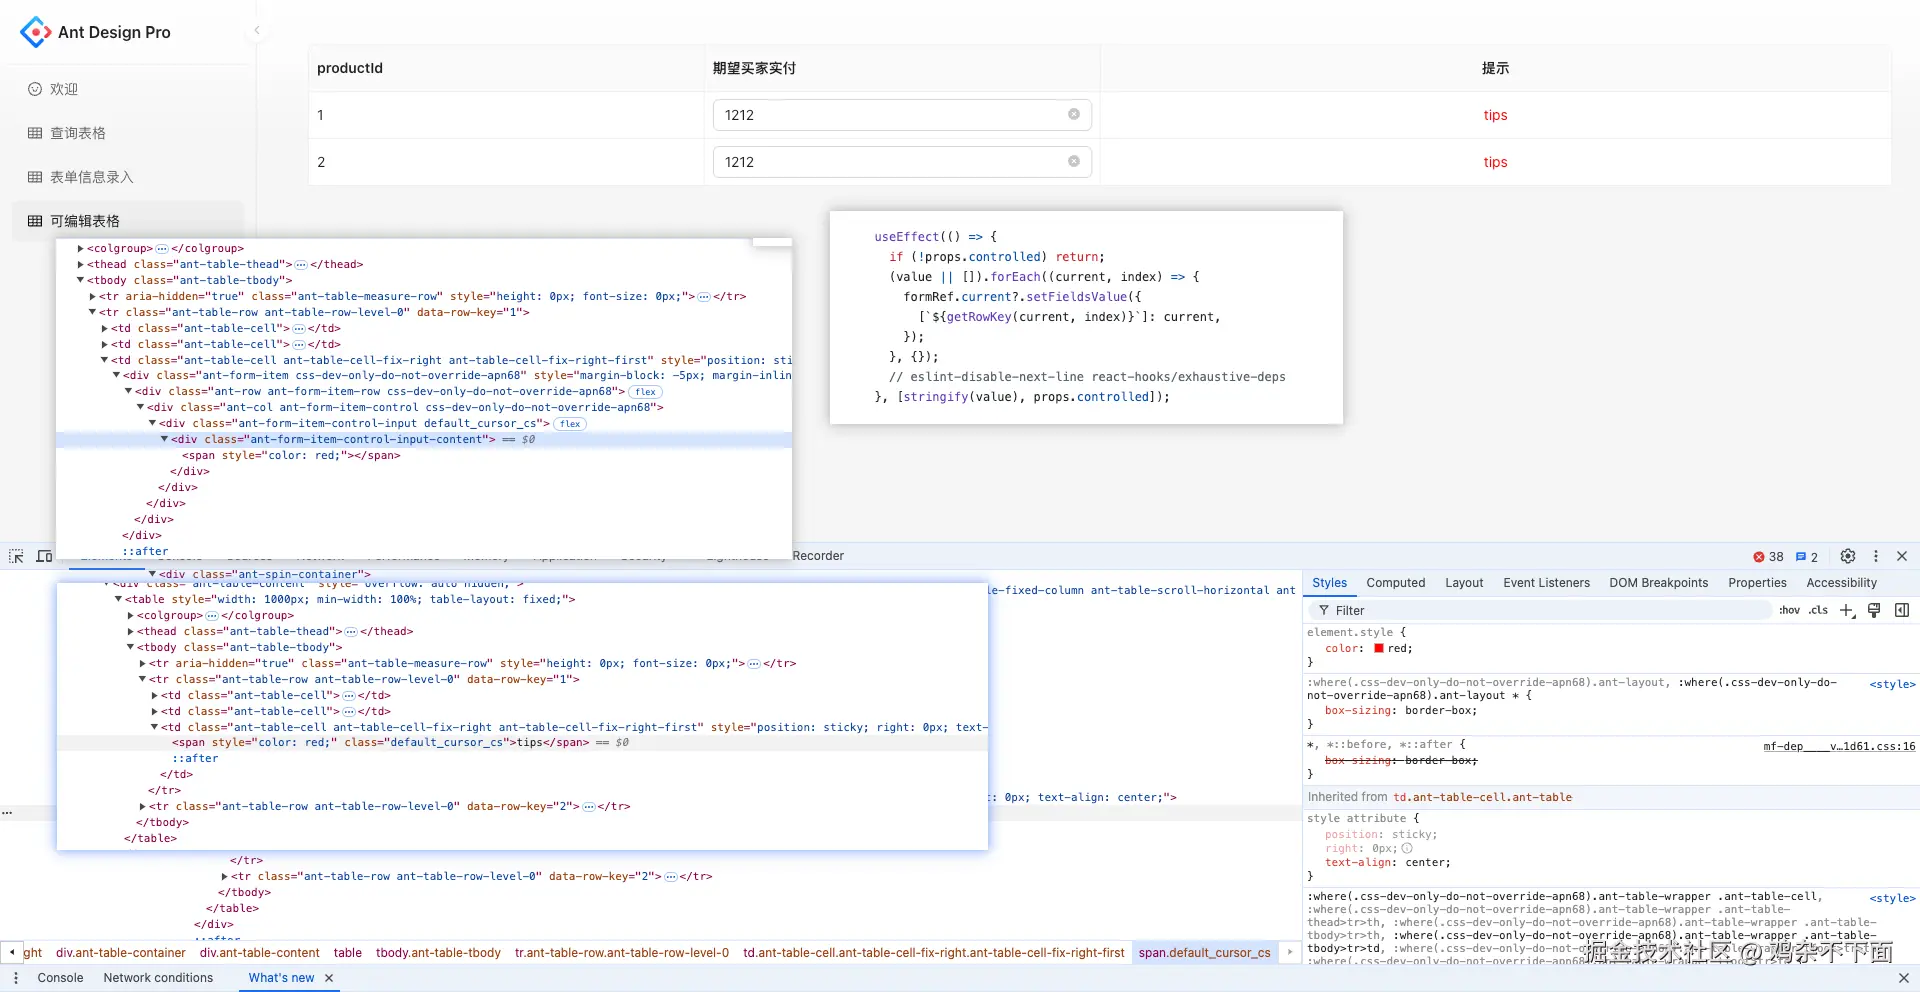Open DevTools settings gear
The image size is (1920, 992).
tap(1848, 556)
